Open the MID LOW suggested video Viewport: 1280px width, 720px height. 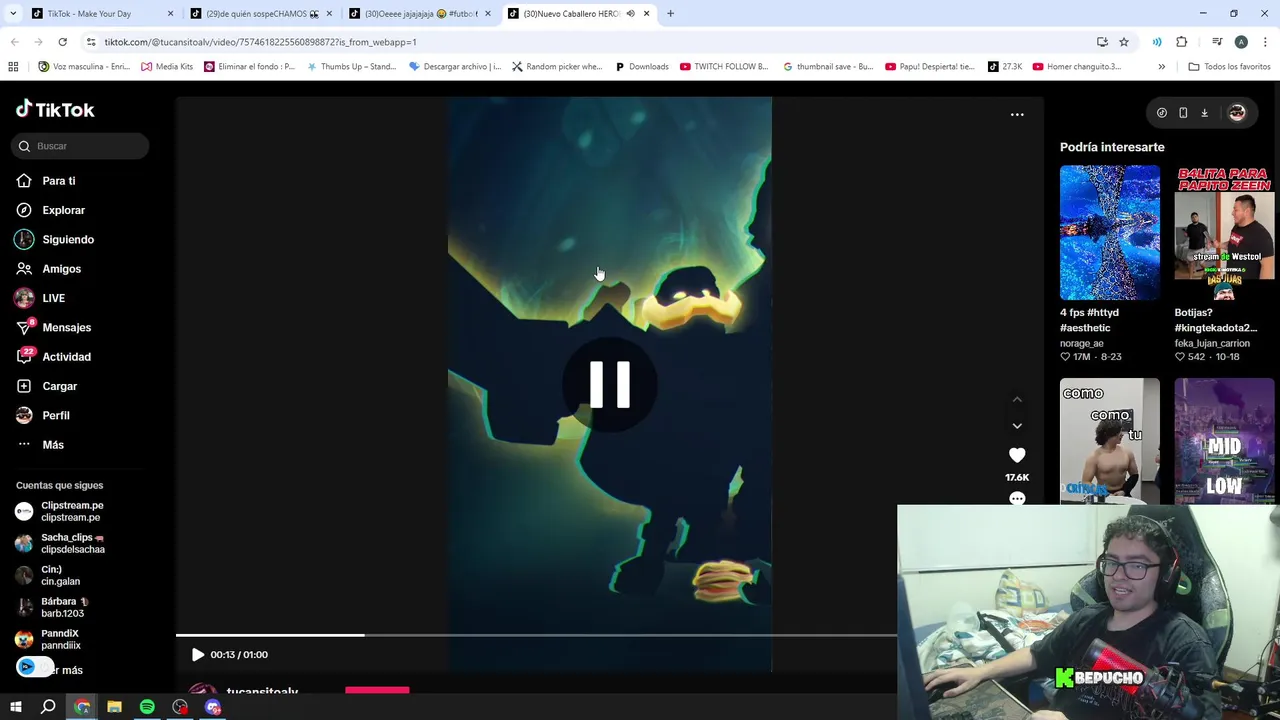(x=1224, y=441)
